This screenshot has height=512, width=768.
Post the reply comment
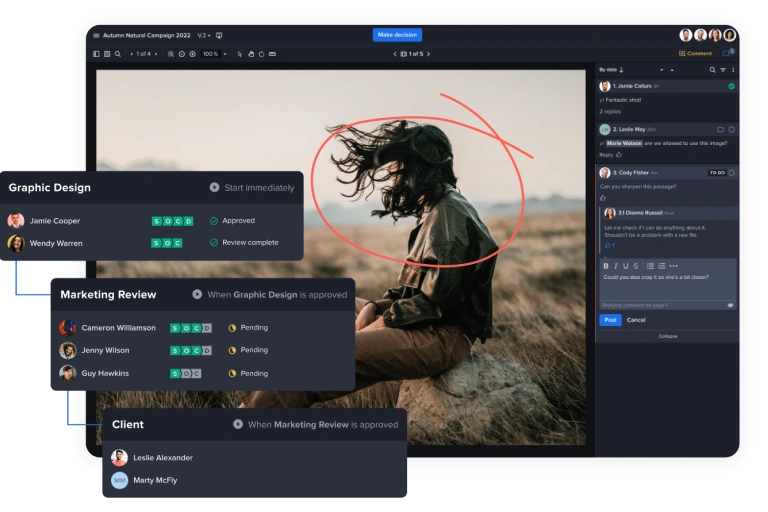(x=610, y=320)
